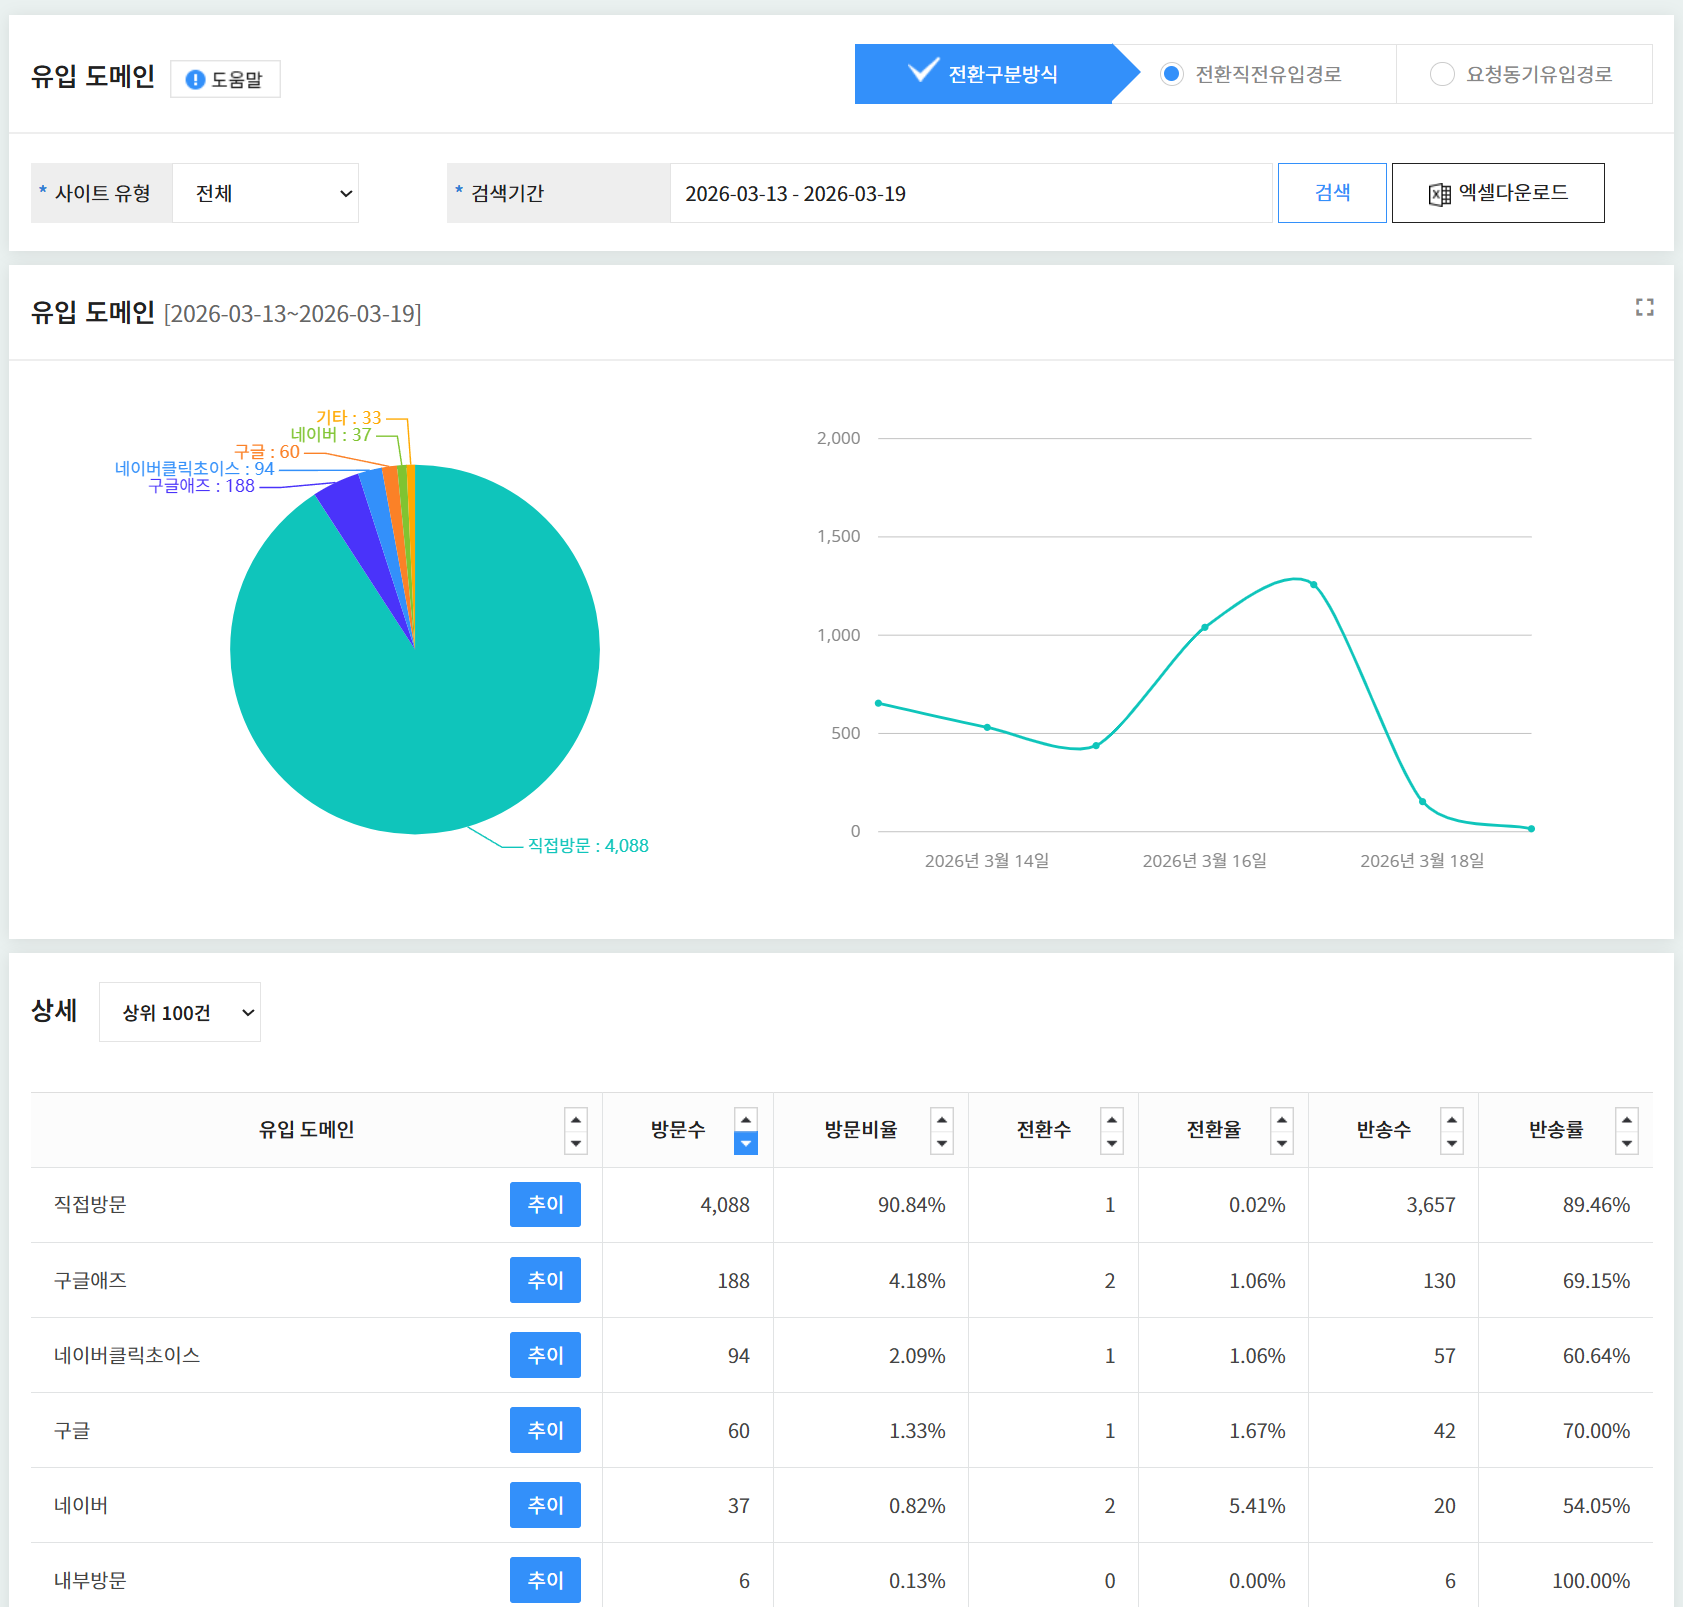Sort 전환율 column using its down arrow
Viewport: 1683px width, 1607px height.
click(x=1282, y=1143)
